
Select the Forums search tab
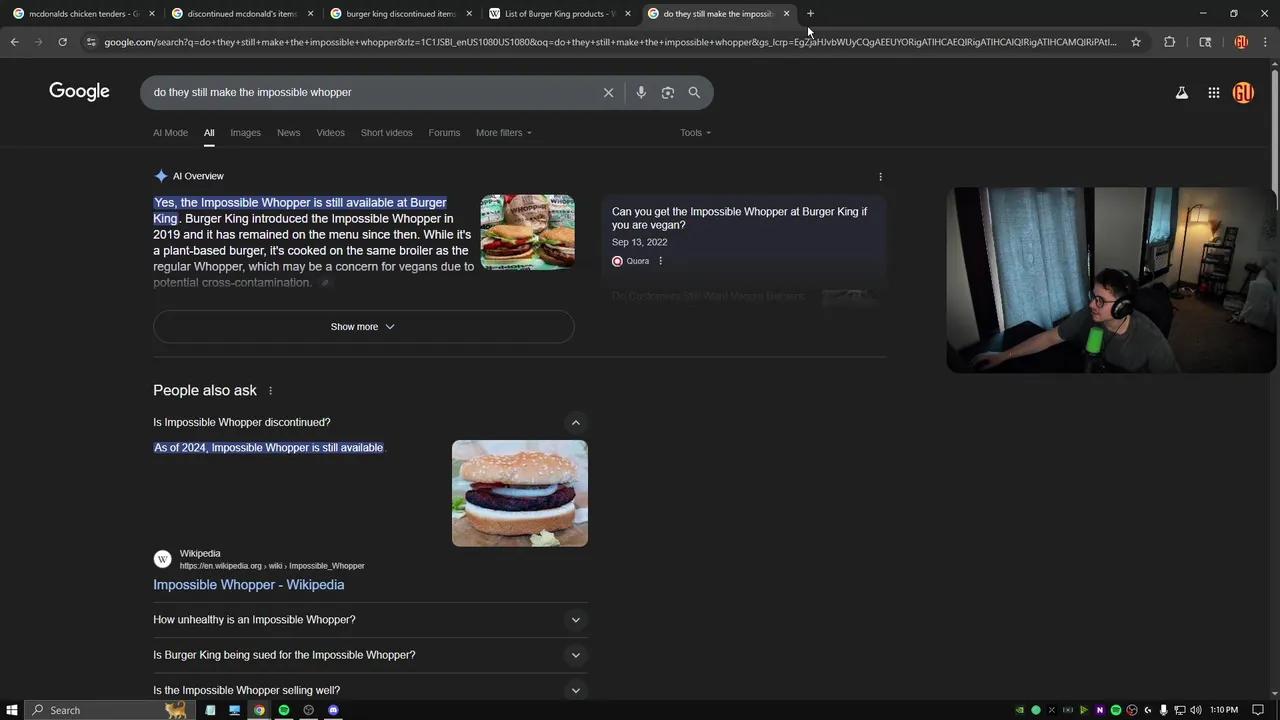pos(444,132)
